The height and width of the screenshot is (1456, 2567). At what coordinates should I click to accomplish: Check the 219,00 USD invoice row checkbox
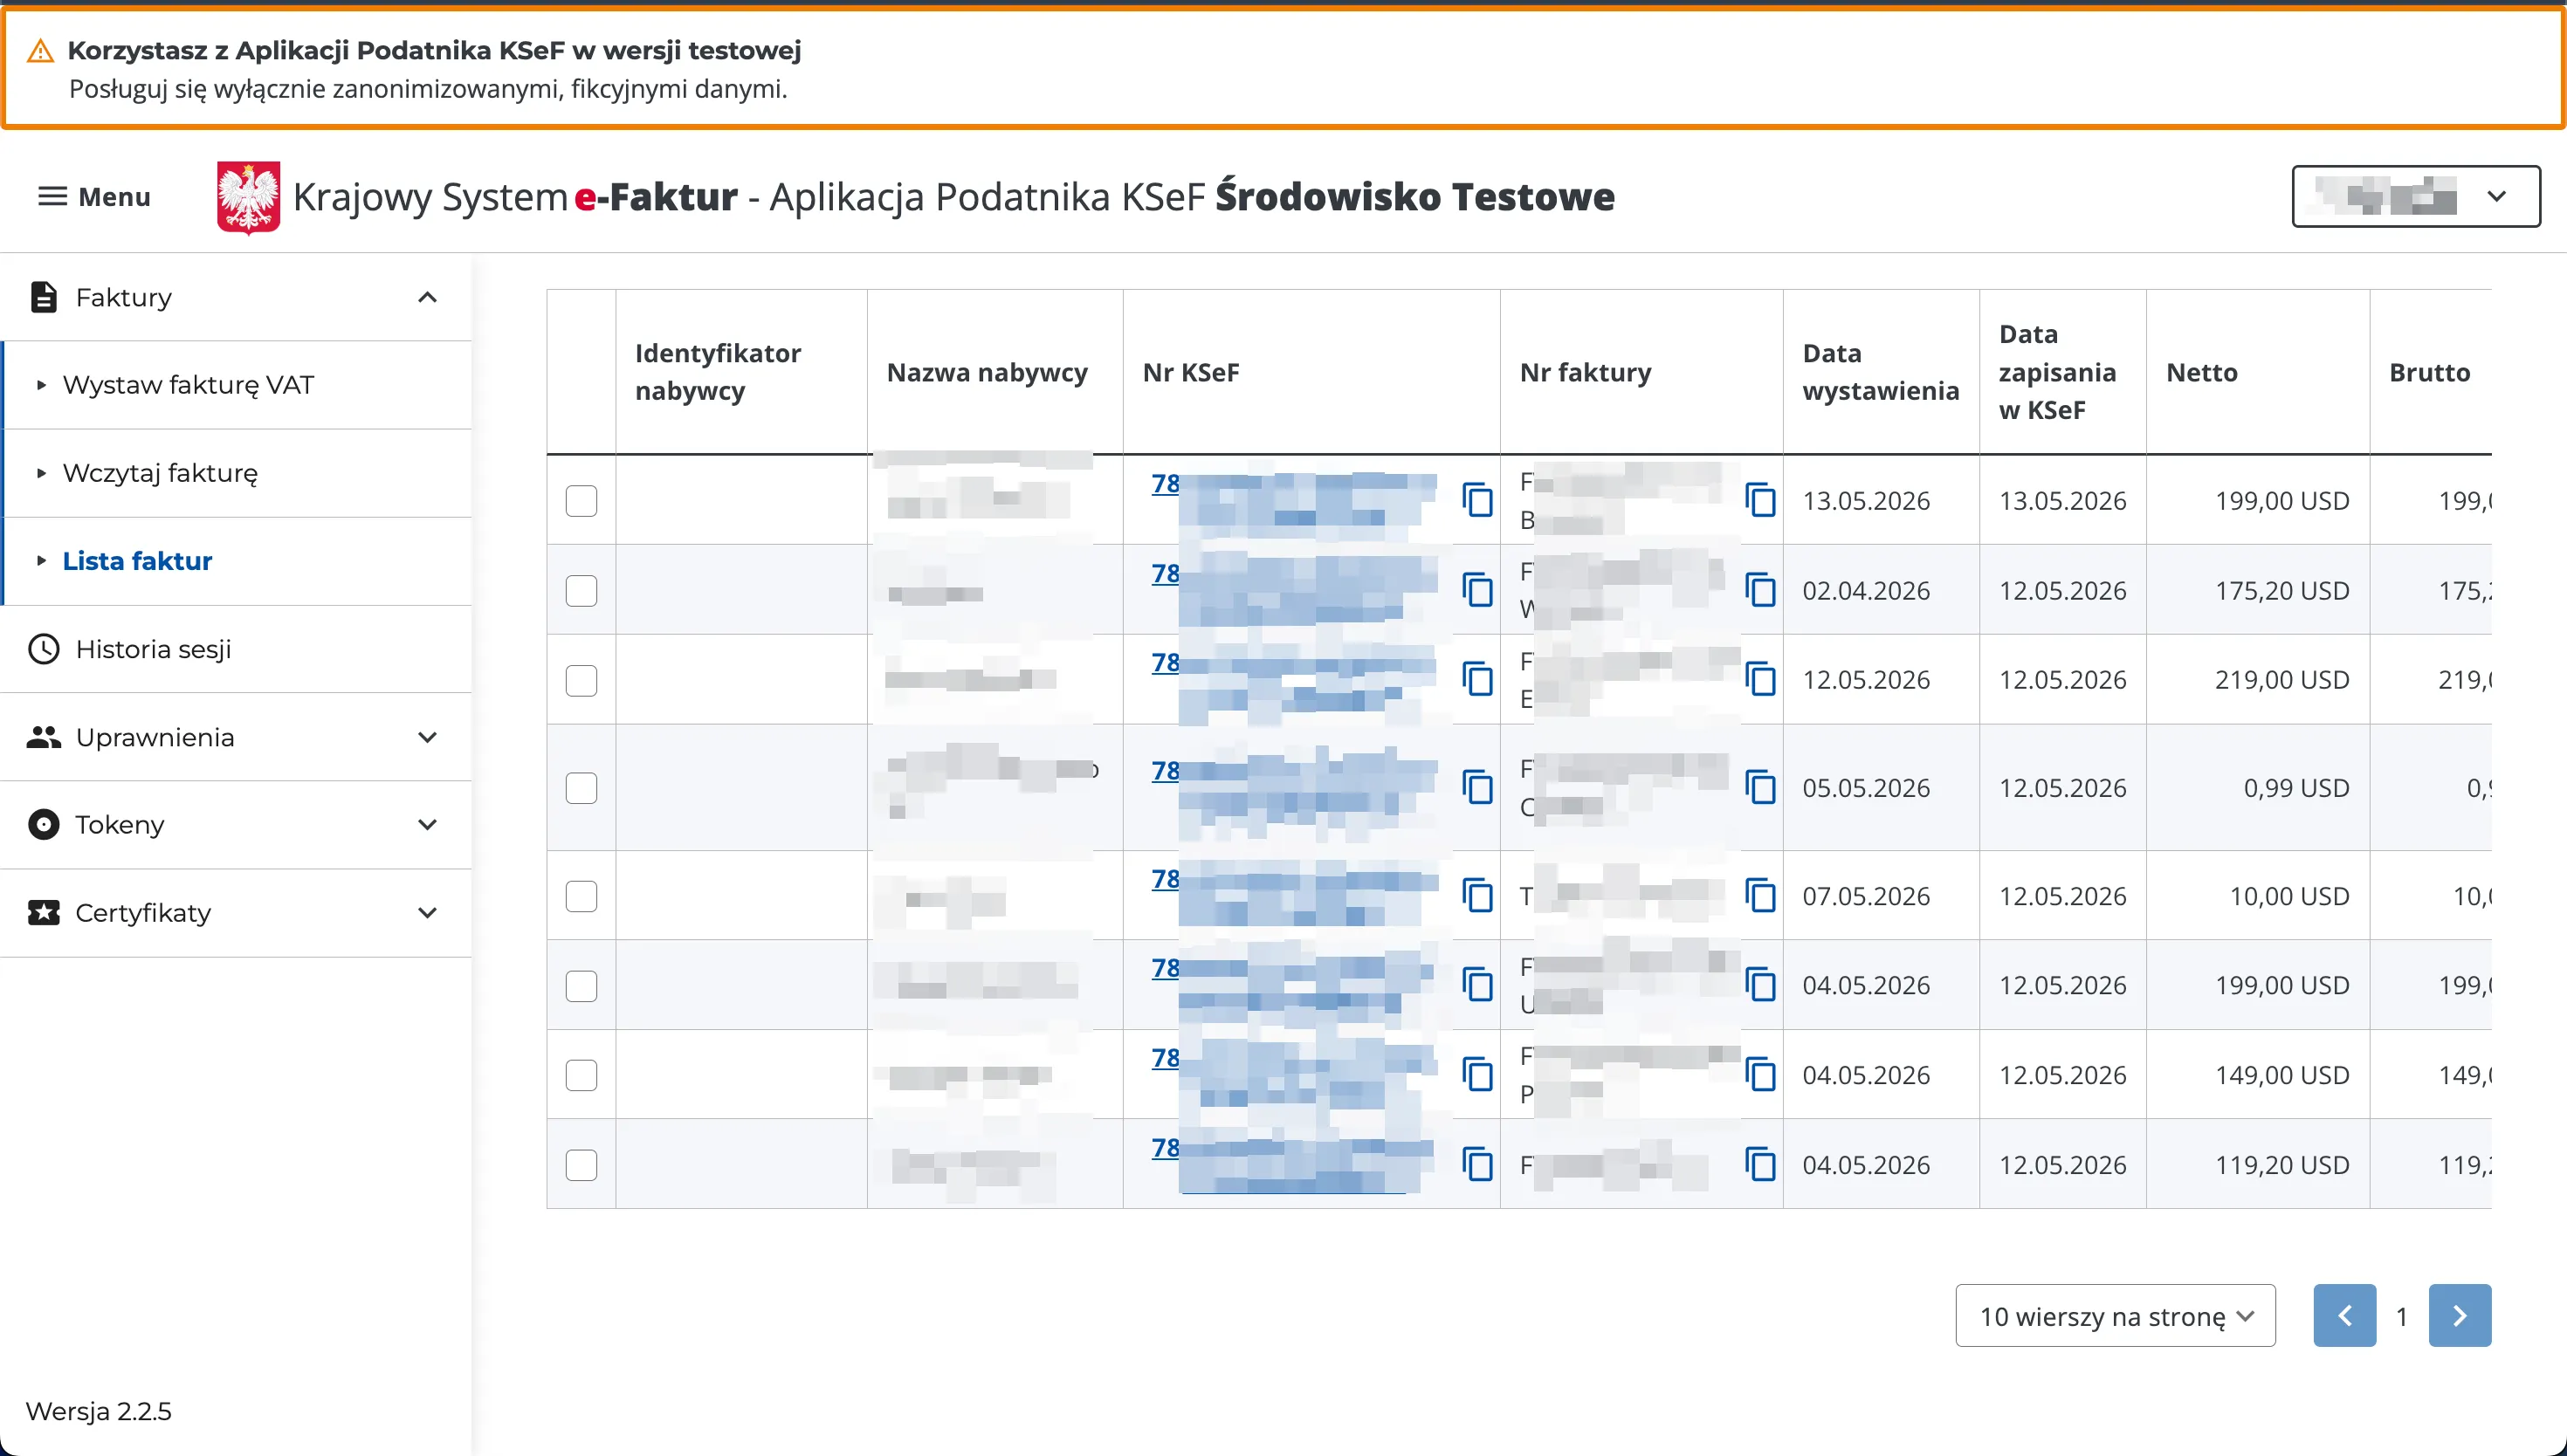pyautogui.click(x=581, y=680)
